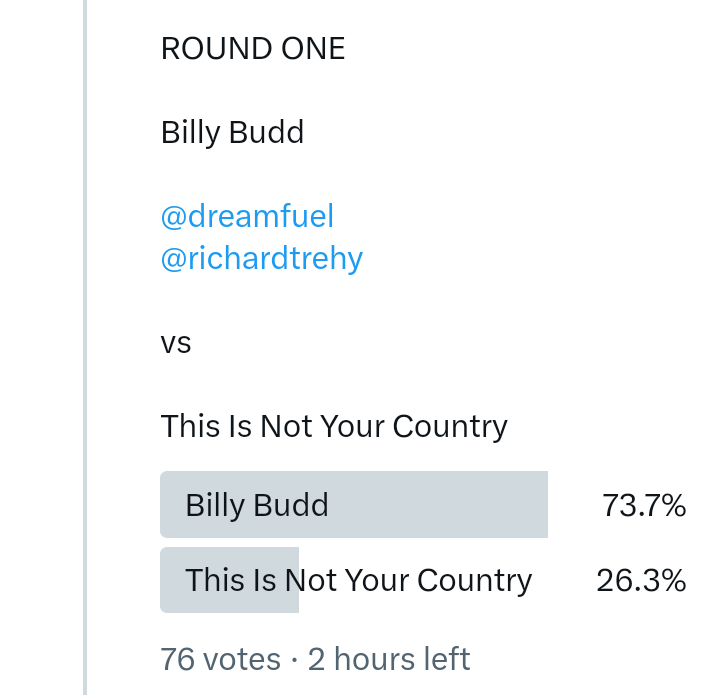720x695 pixels.
Task: Open the @richardtrehy profile mention
Action: click(262, 259)
